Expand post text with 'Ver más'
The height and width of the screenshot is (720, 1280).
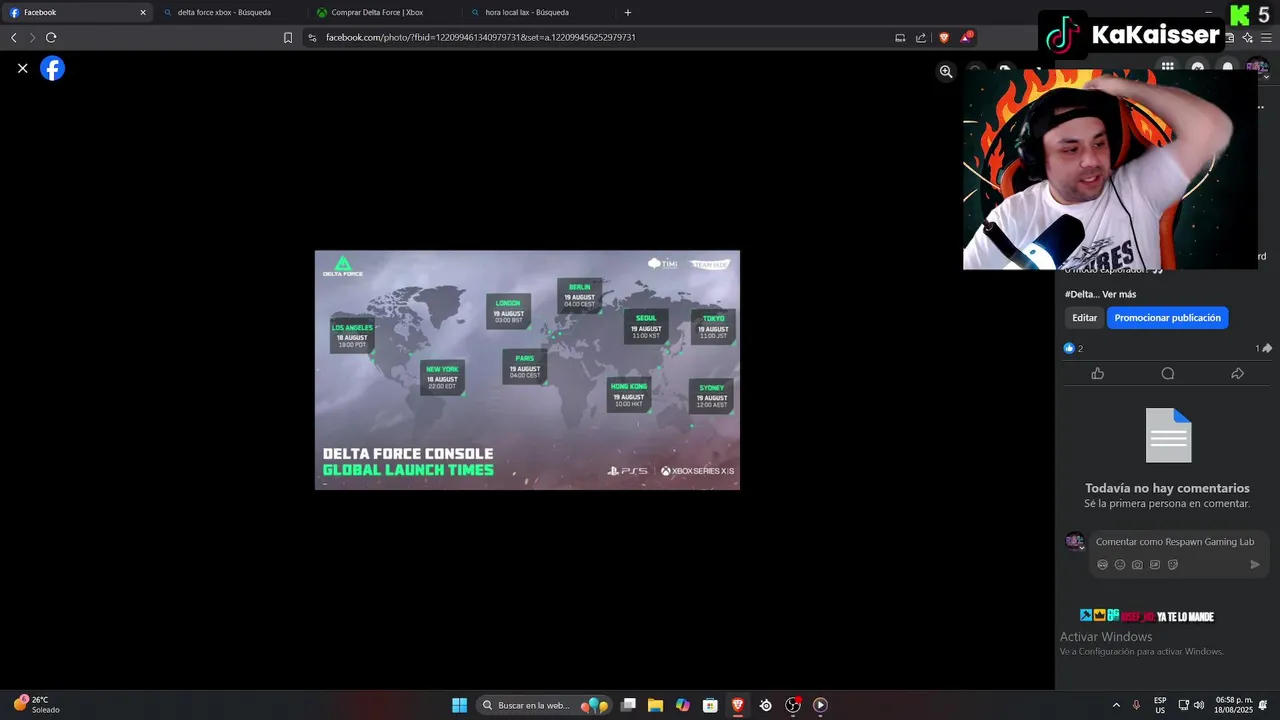click(x=1119, y=294)
